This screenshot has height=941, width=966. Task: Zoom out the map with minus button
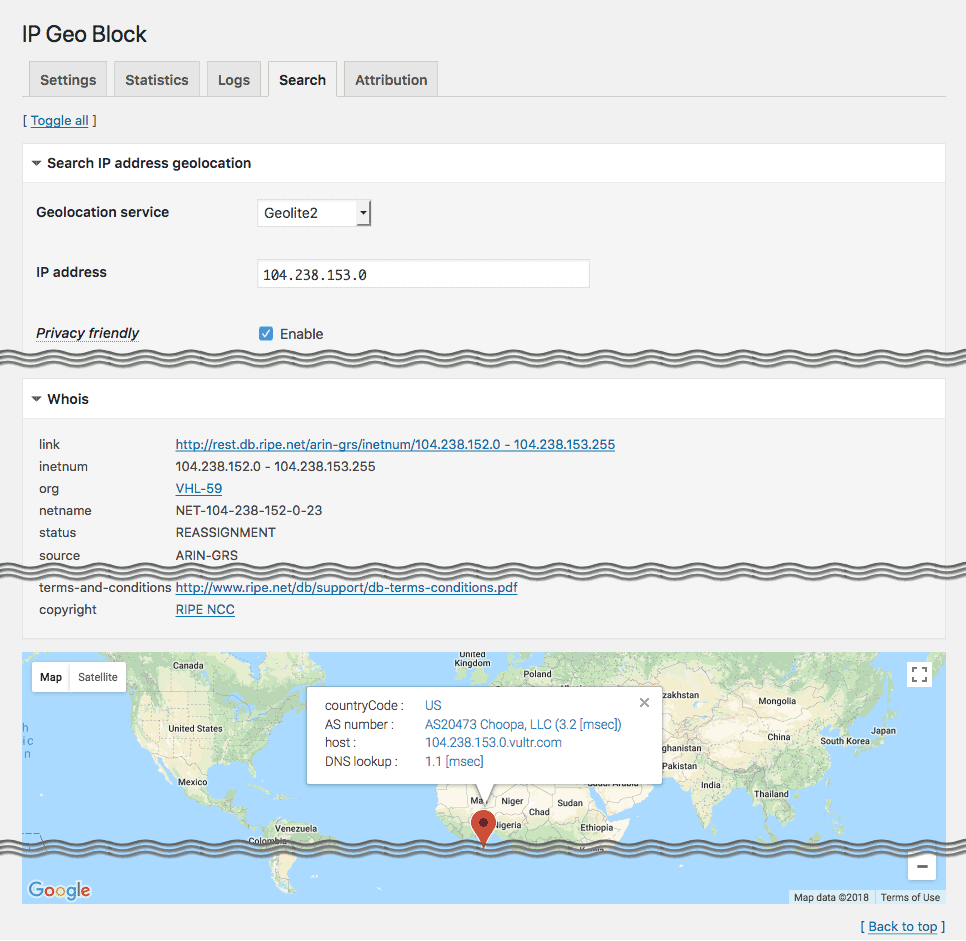click(x=921, y=867)
